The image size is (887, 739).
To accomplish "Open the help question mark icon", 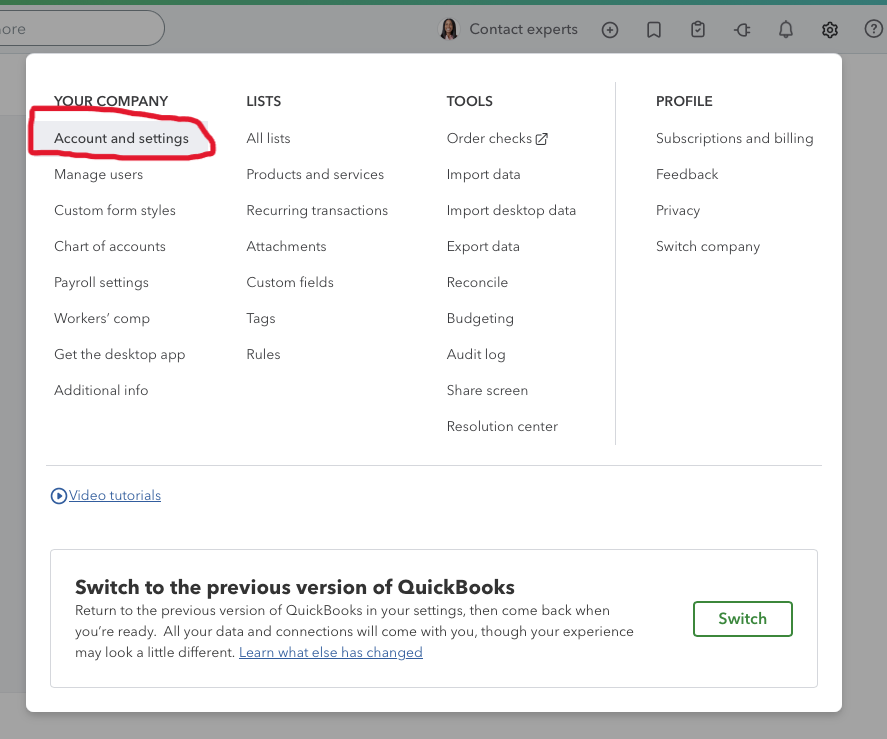I will pos(873,28).
